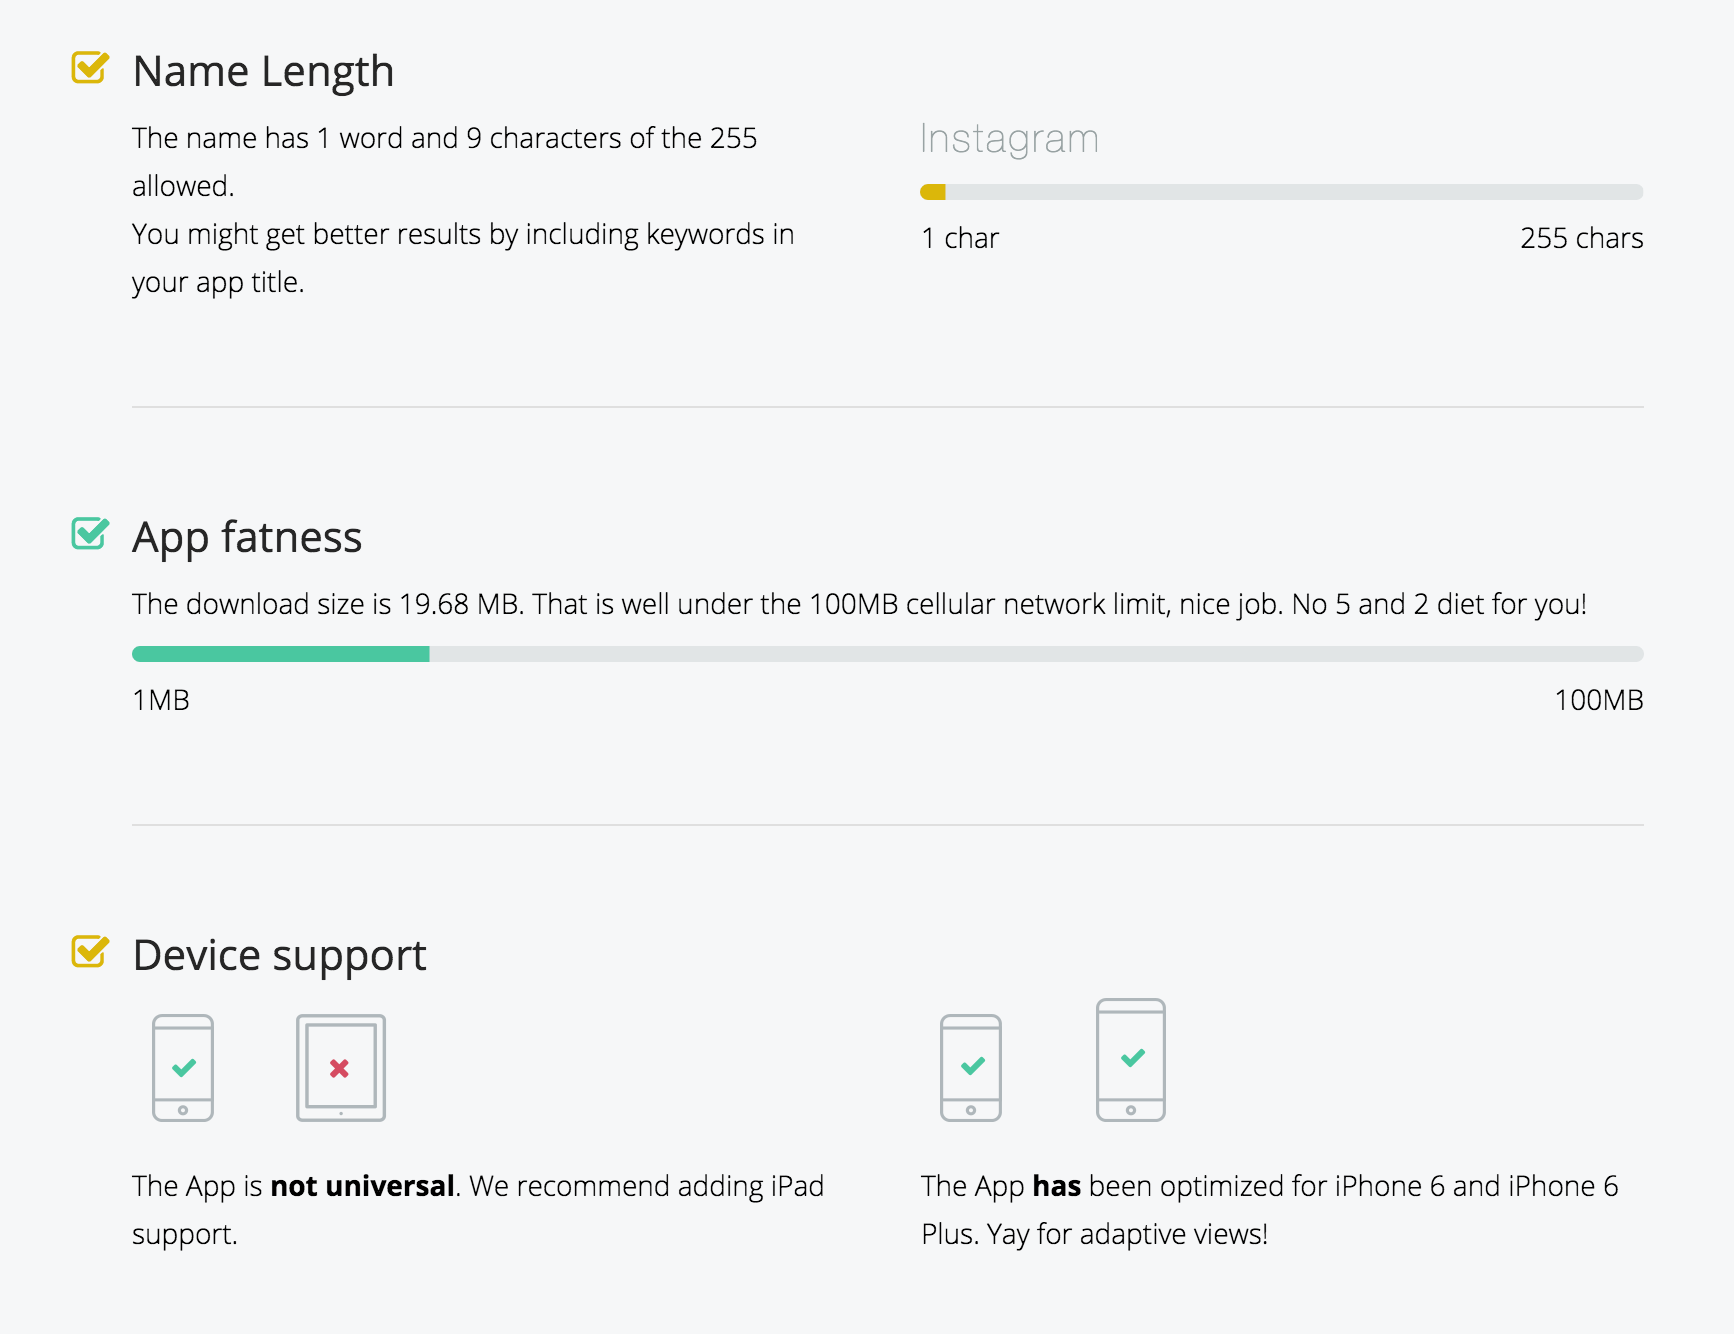
Task: Click the red X on iPad icon
Action: click(339, 1068)
